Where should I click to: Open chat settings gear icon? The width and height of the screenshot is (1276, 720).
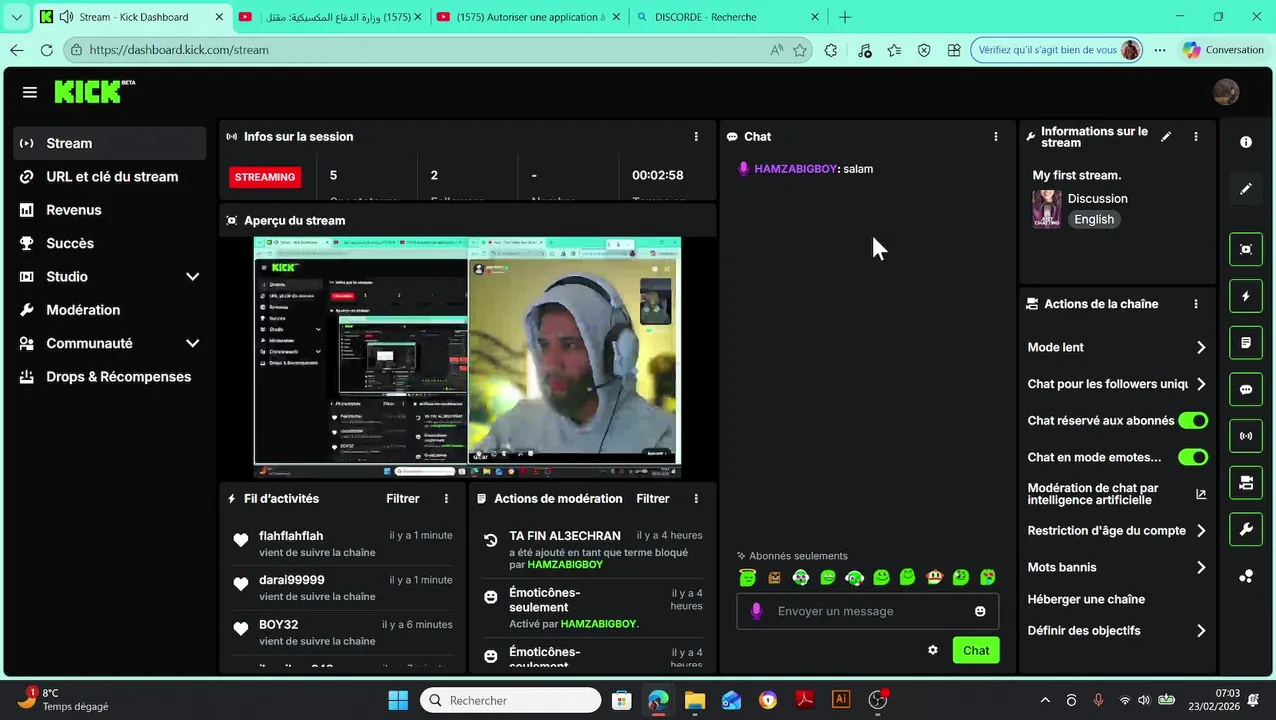(x=933, y=650)
